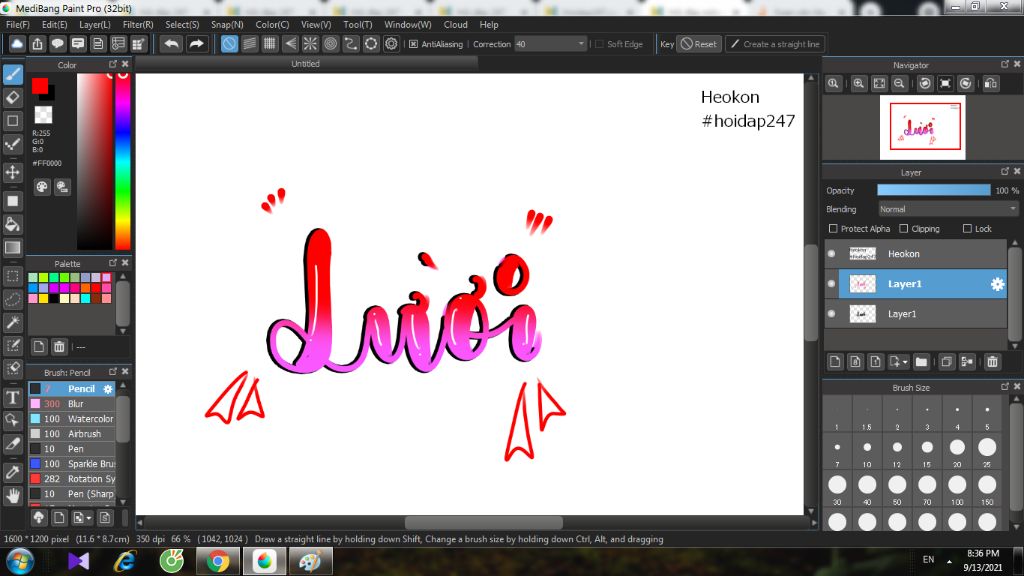Viewport: 1024px width, 576px height.
Task: Select the Blur brush
Action: [x=72, y=404]
